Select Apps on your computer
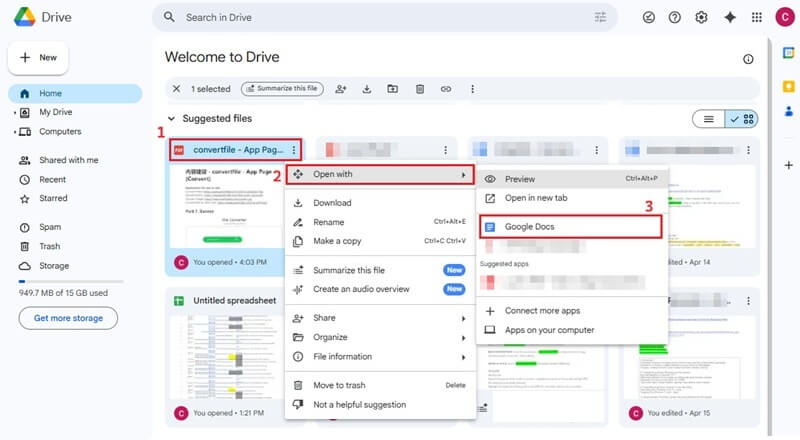 tap(572, 330)
